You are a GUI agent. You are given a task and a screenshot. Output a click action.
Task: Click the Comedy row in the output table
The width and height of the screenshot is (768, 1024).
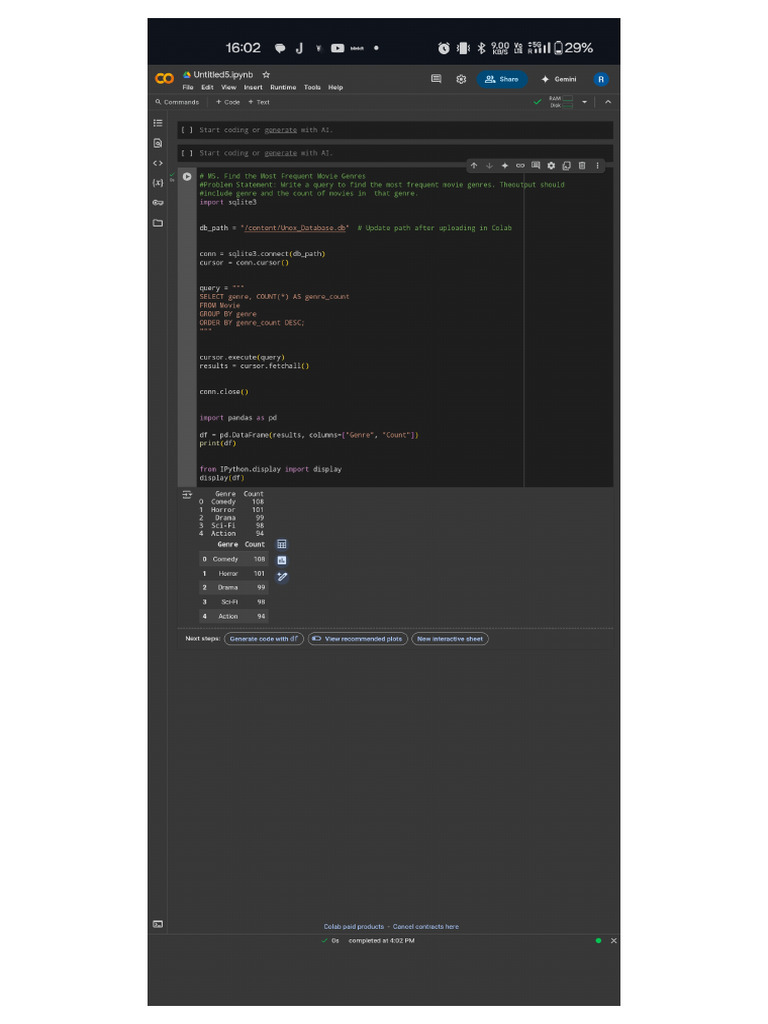click(233, 559)
